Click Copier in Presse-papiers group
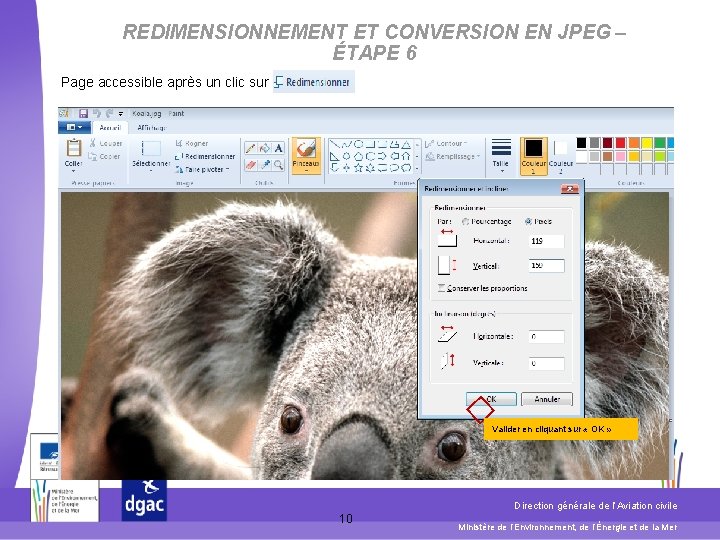 (105, 157)
